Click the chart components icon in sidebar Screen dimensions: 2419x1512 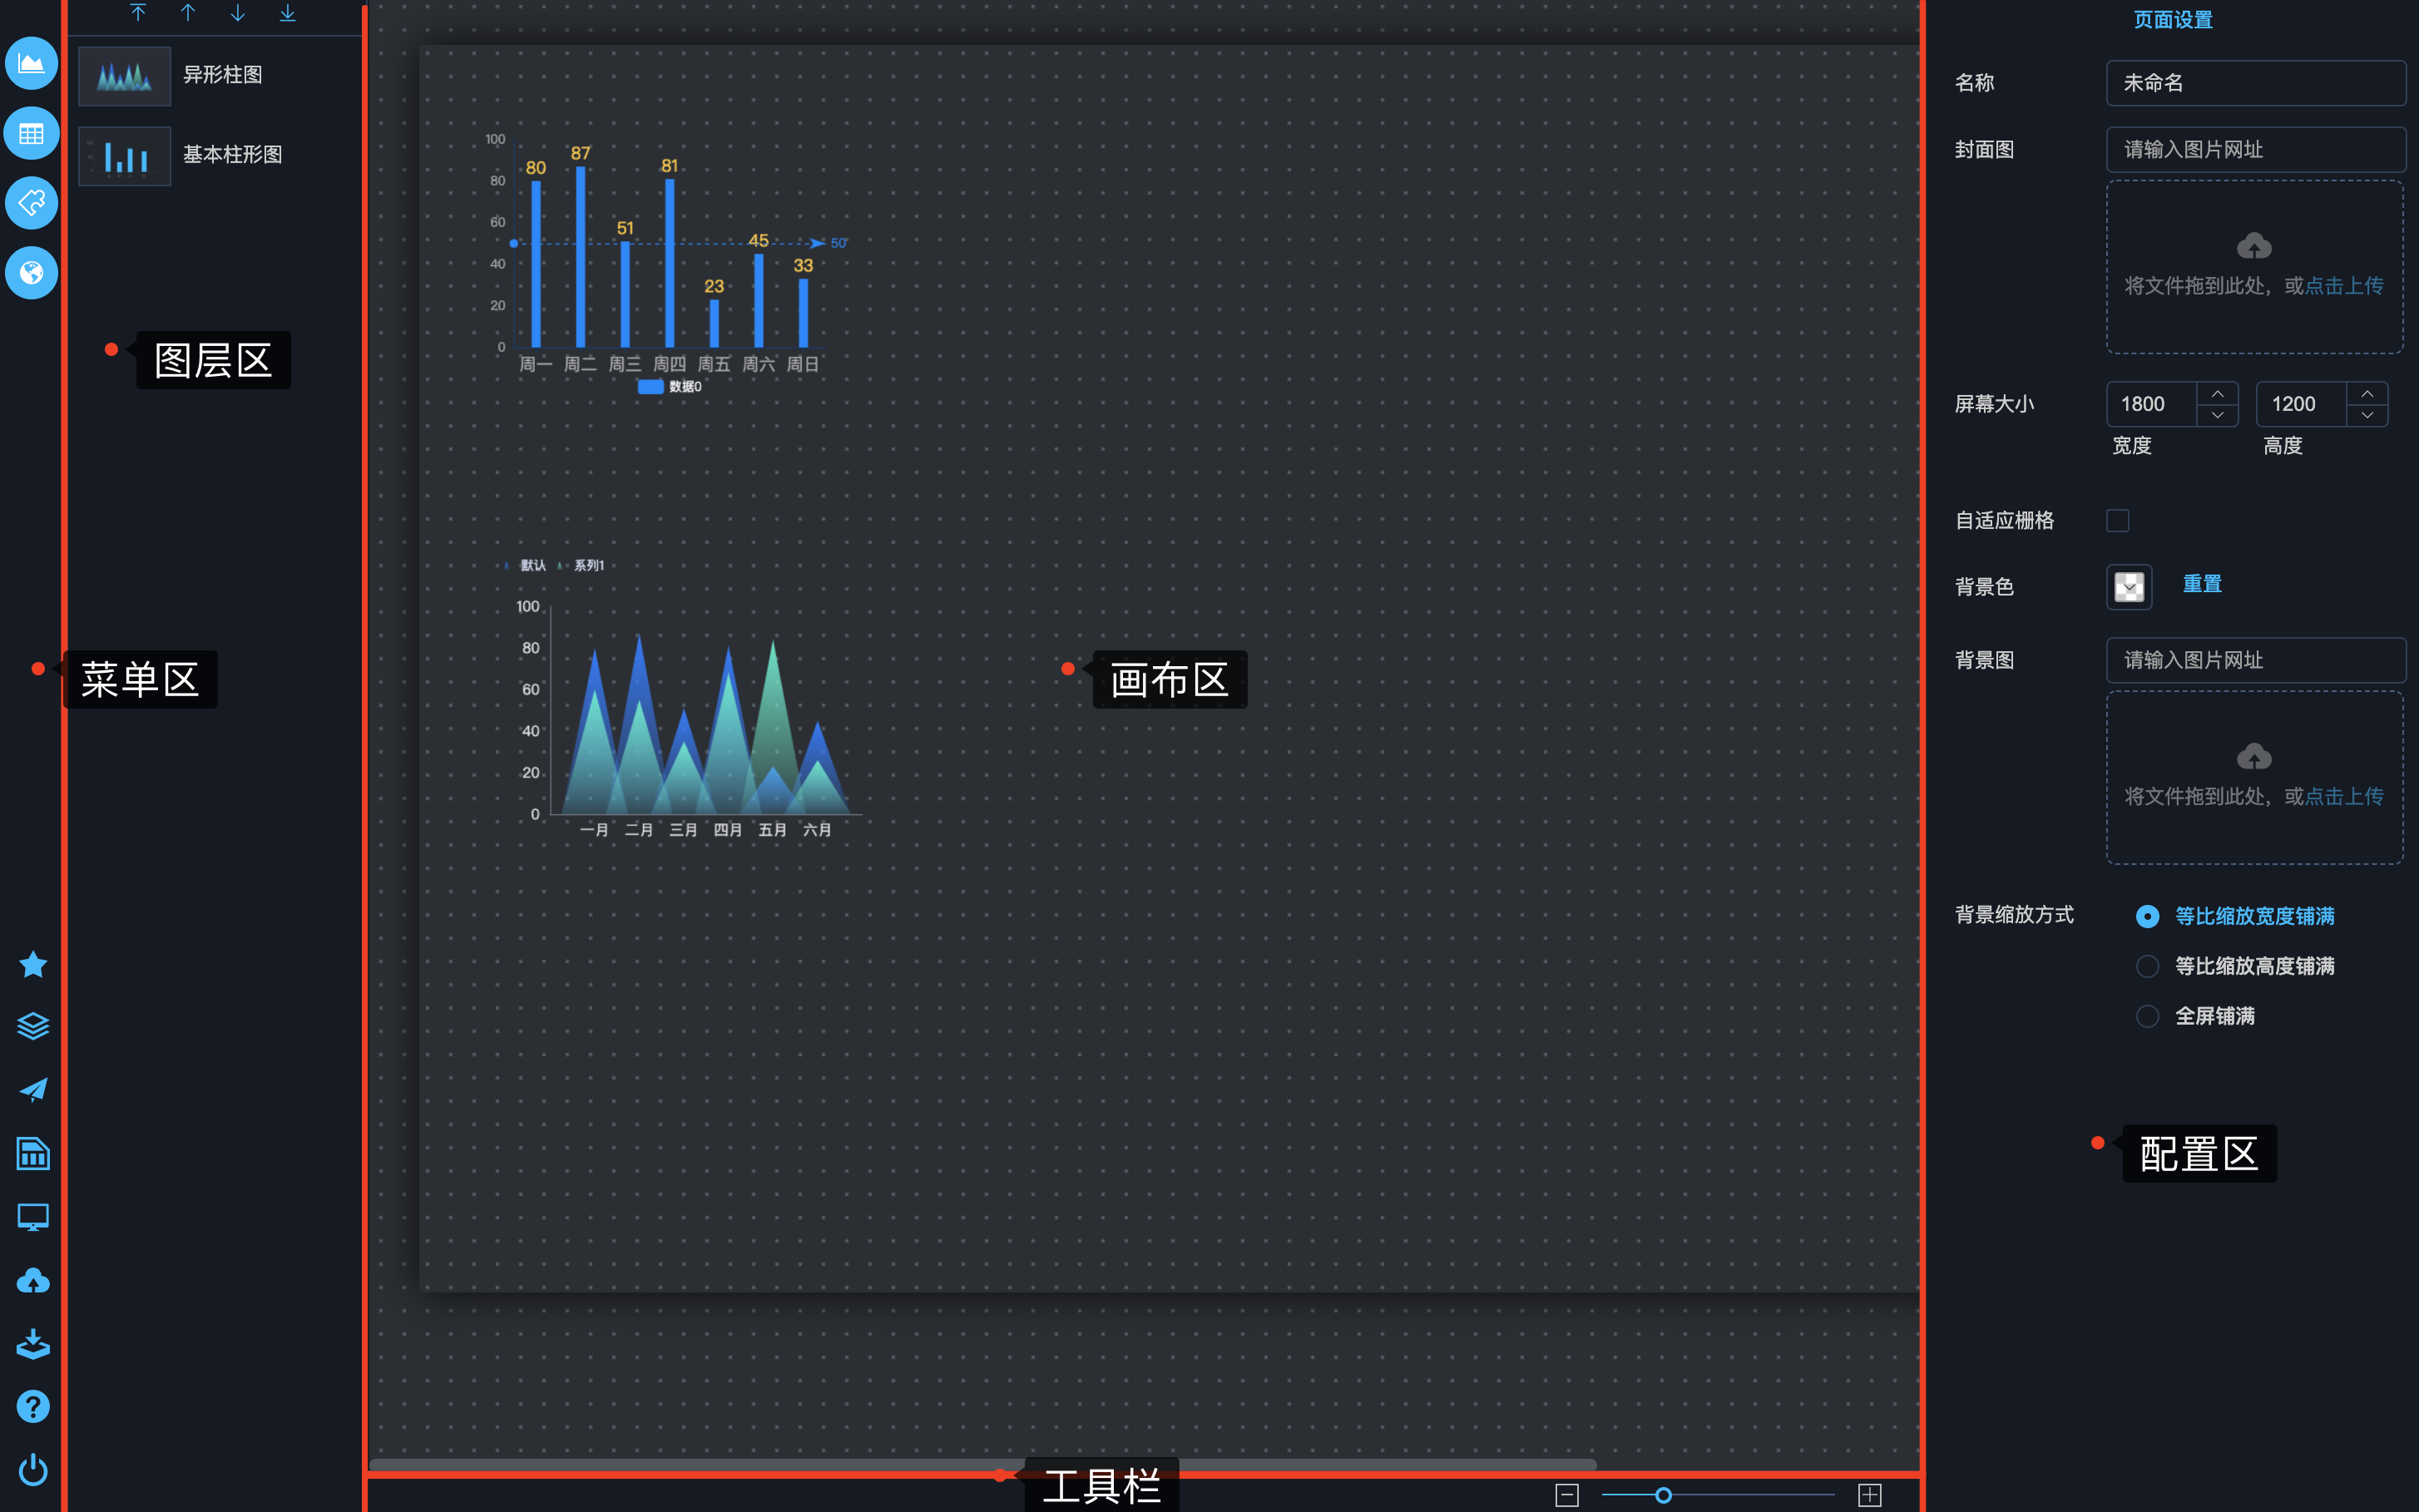(x=31, y=64)
